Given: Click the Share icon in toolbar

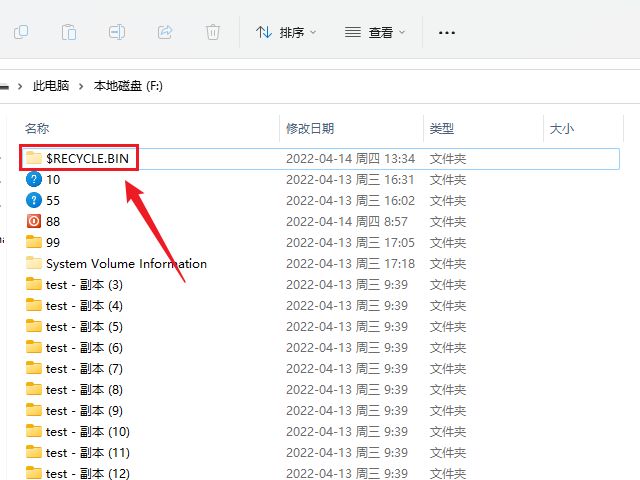Looking at the screenshot, I should 165,32.
